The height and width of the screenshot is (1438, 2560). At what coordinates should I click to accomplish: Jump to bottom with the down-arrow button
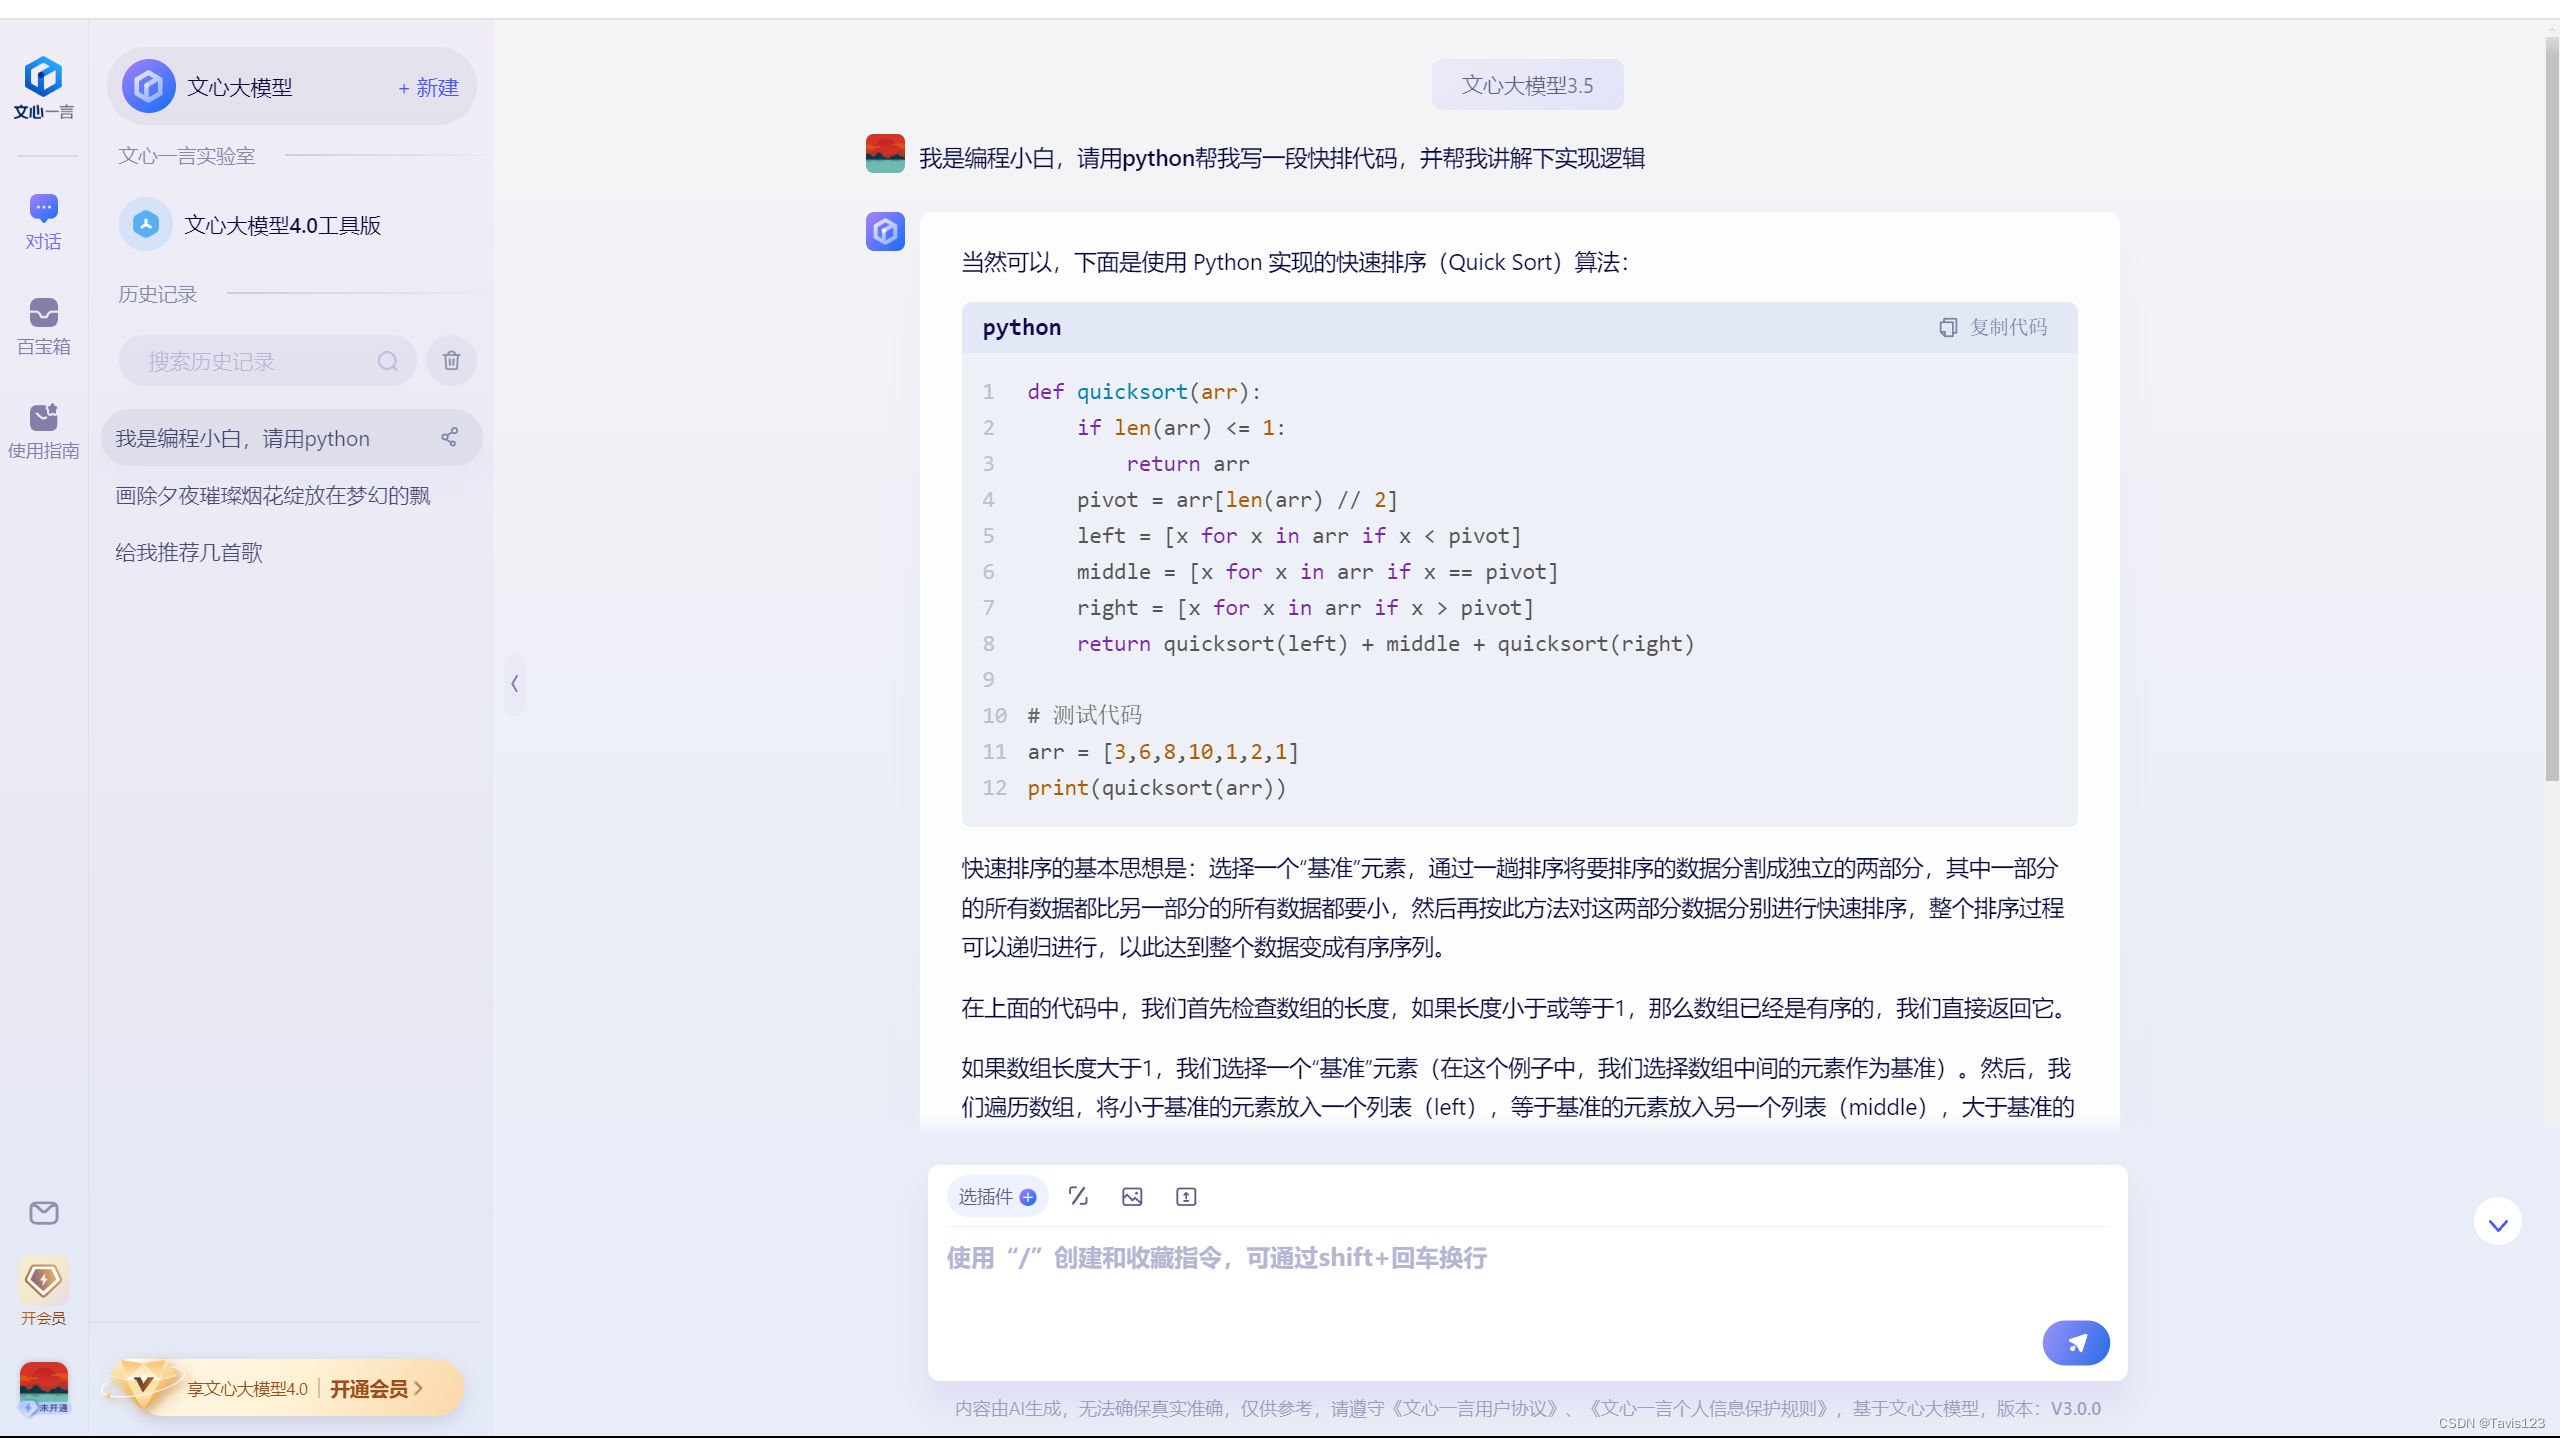(x=2498, y=1222)
